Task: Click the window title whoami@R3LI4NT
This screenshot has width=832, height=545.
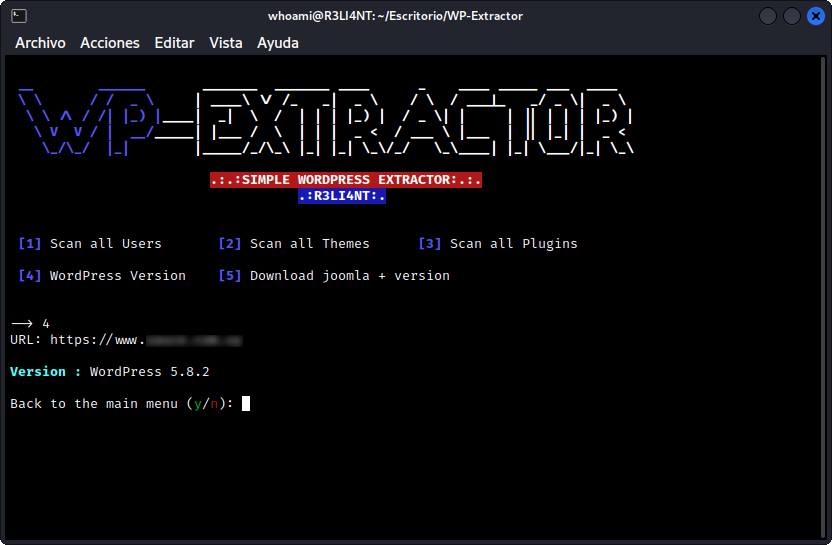Action: tap(395, 16)
